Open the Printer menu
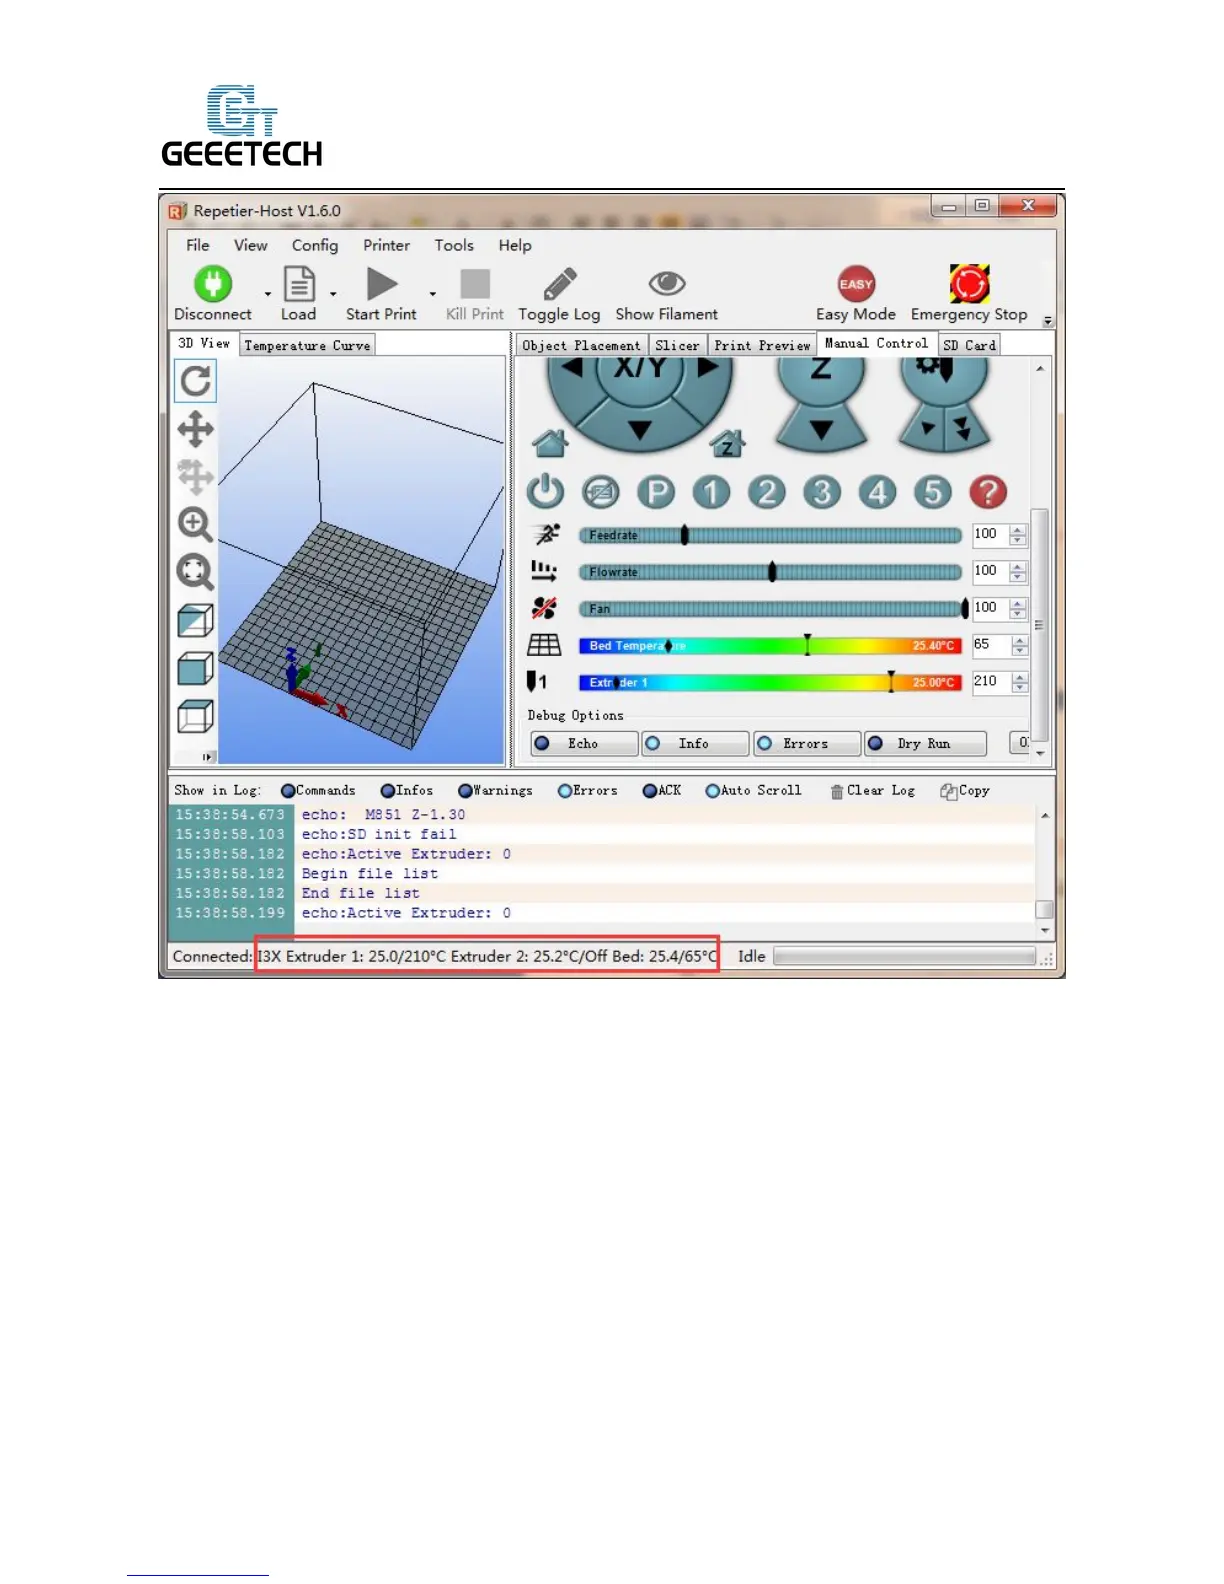Viewport: 1224px width, 1584px height. tap(387, 245)
